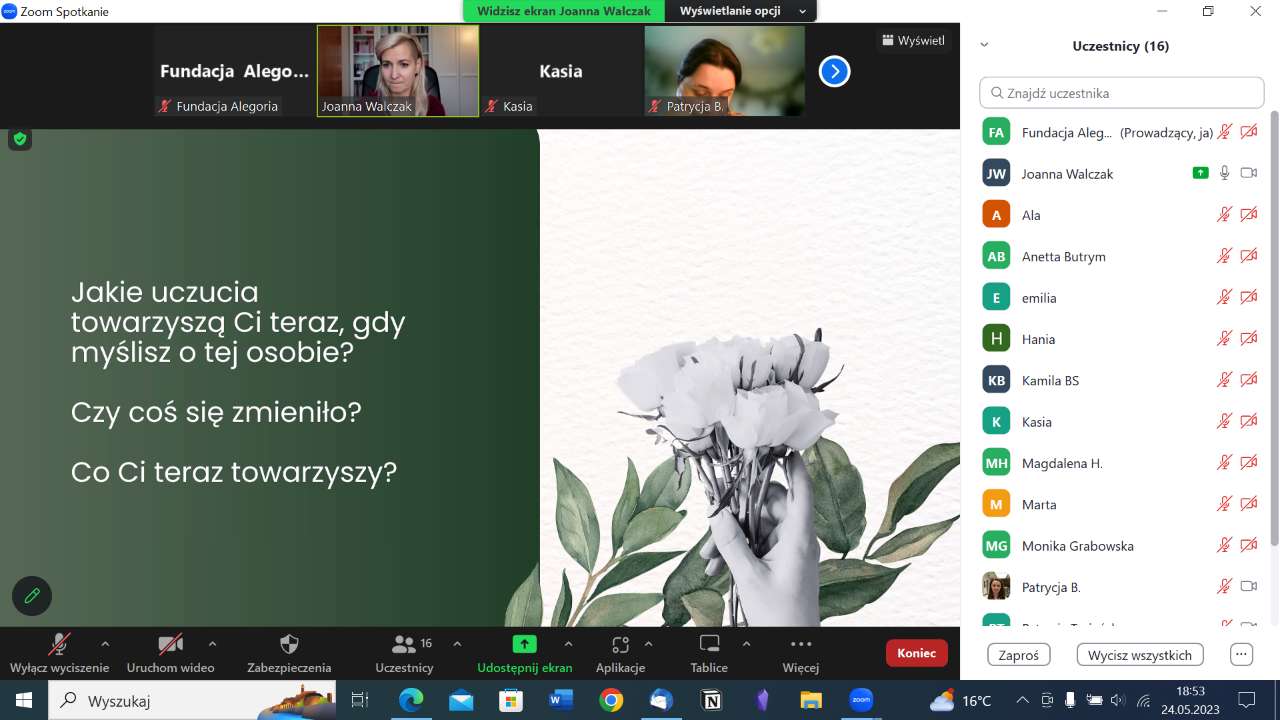
Task: Click the Wycisz wszystkich button
Action: 1139,655
